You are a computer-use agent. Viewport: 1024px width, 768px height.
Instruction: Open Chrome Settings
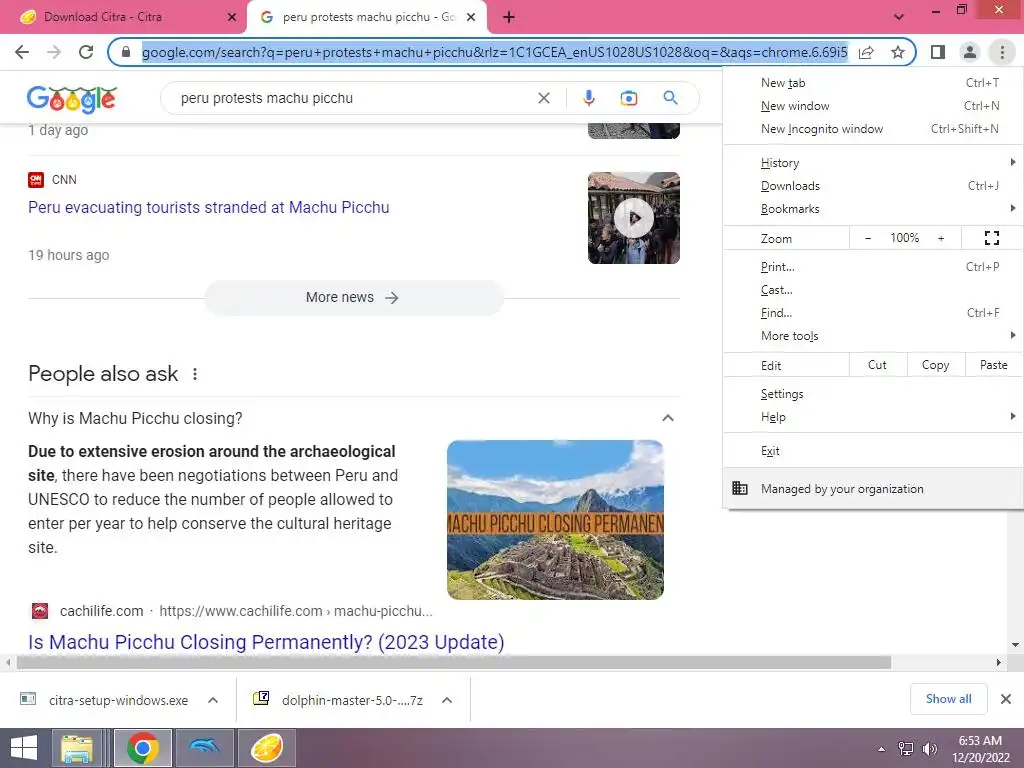[x=872, y=394]
